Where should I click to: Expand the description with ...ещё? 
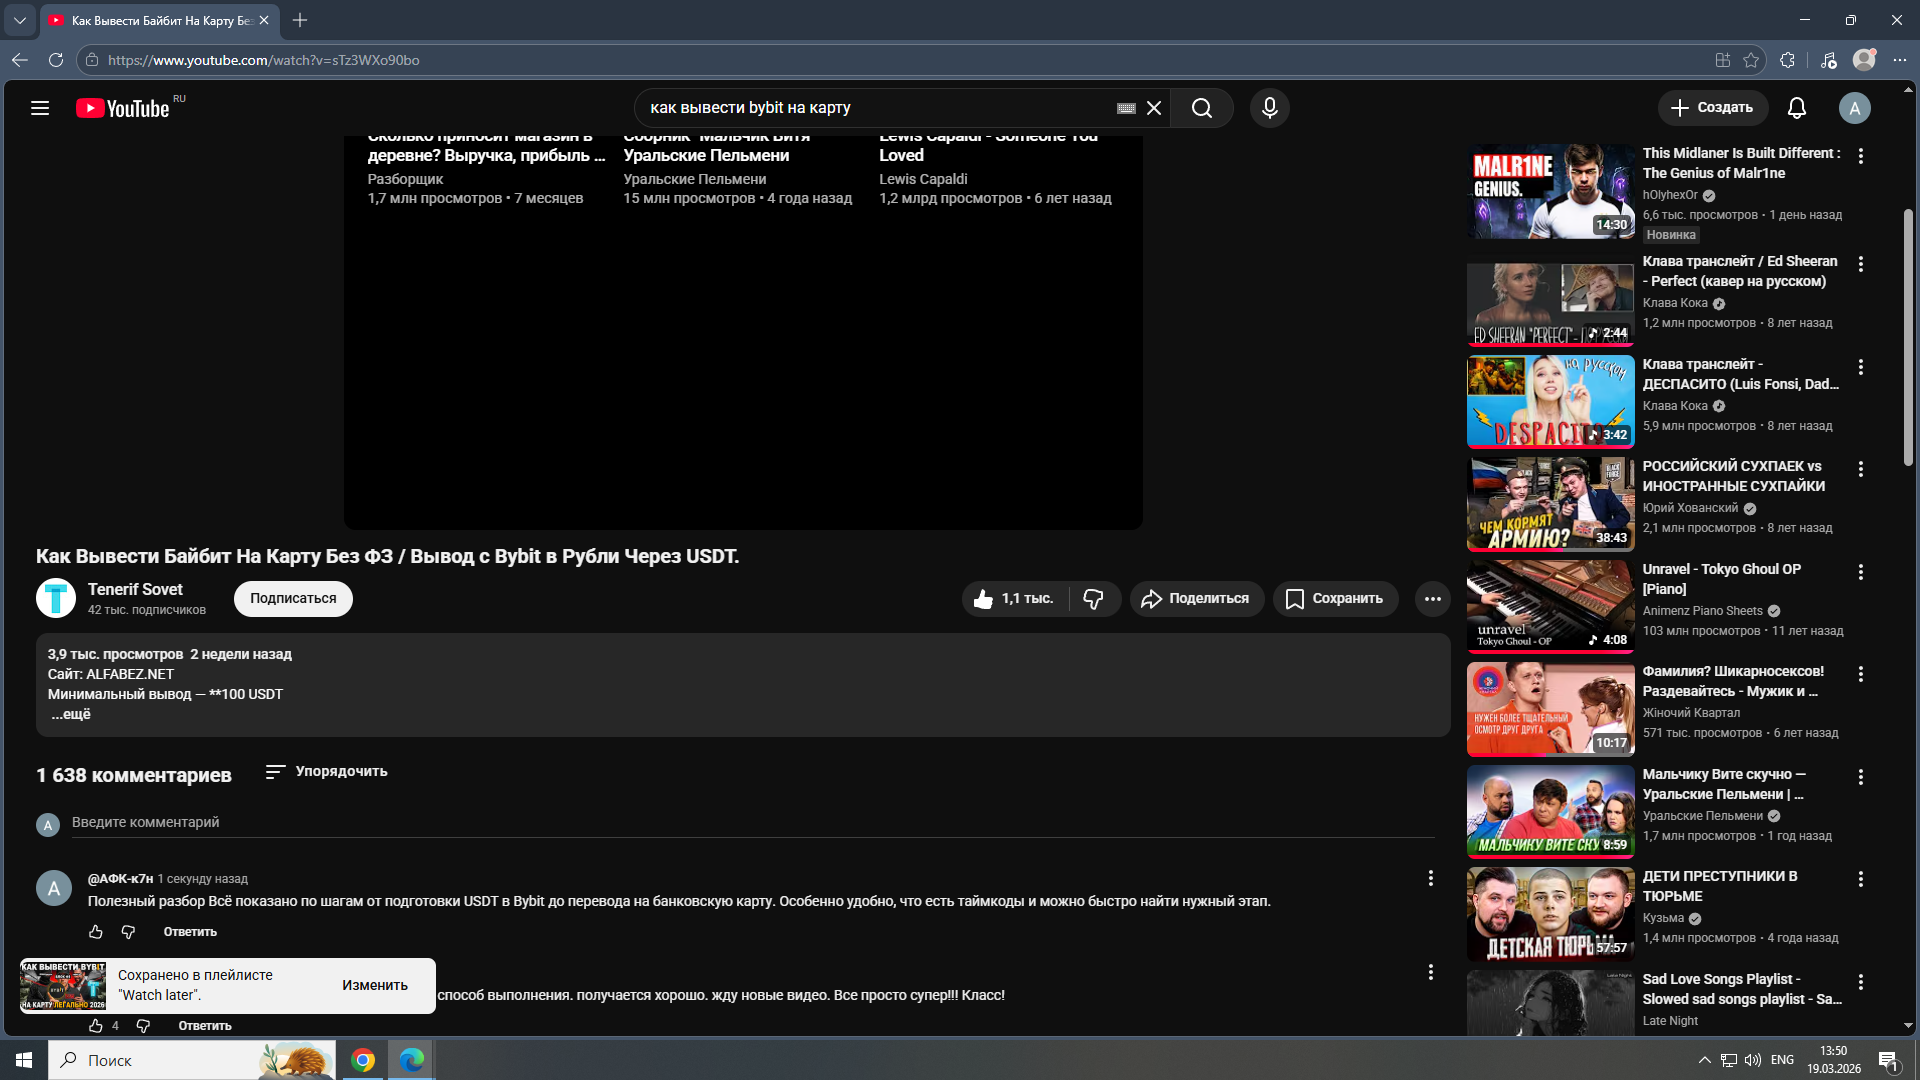(71, 714)
